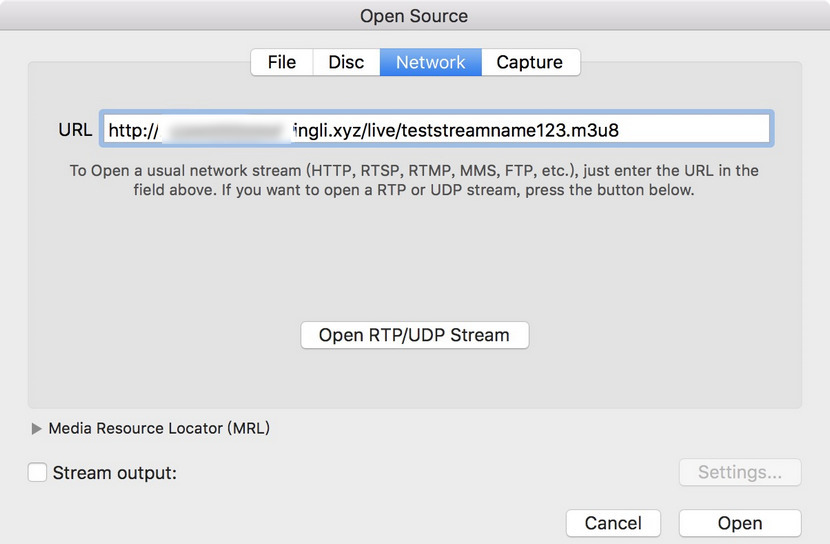Select the Network tab
Viewport: 830px width, 544px height.
(x=430, y=62)
